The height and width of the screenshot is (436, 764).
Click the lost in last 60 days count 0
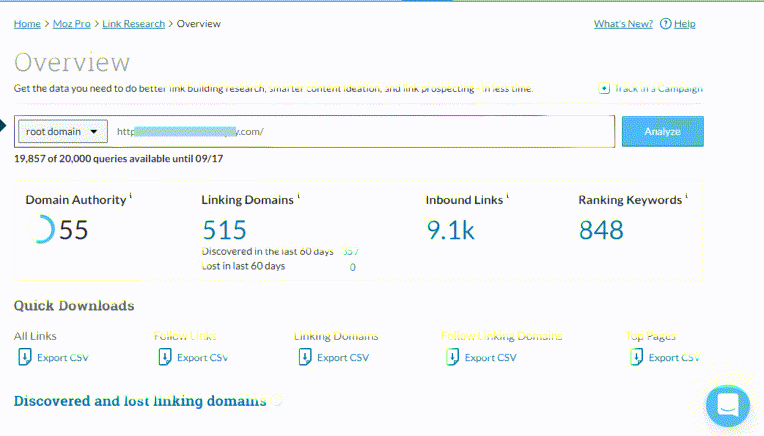[x=352, y=267]
